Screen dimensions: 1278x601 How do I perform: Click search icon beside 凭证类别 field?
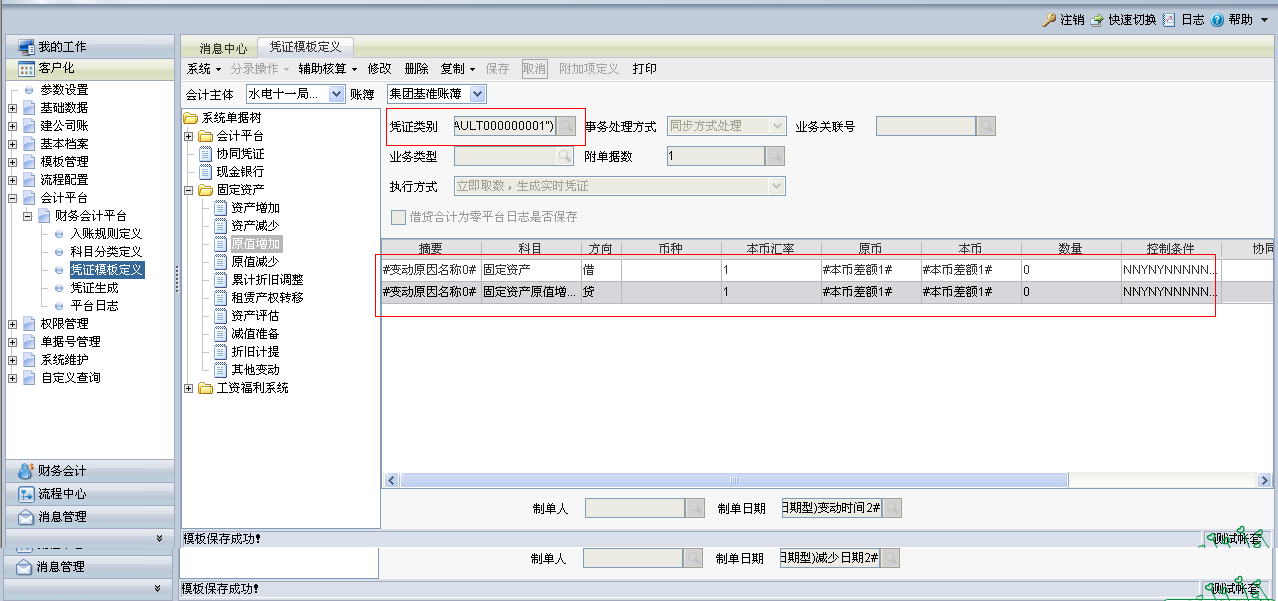coord(566,126)
